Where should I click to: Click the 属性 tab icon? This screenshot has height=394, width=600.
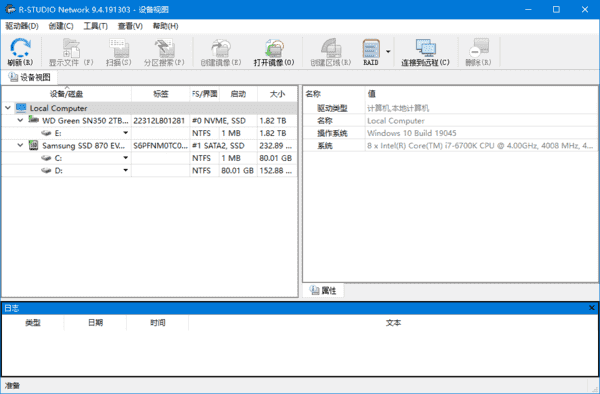point(314,290)
